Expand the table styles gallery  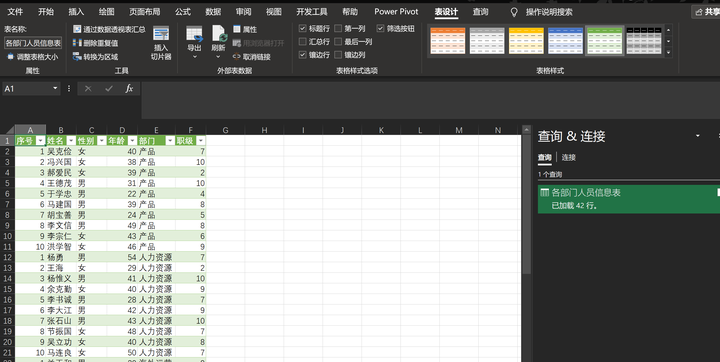click(669, 53)
